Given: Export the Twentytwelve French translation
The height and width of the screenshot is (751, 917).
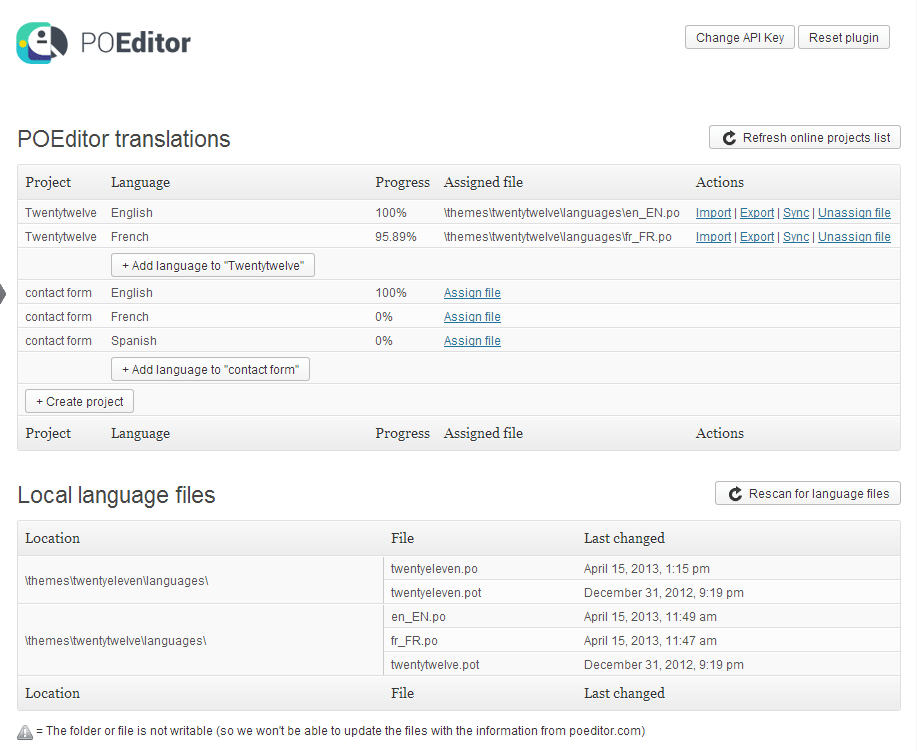Looking at the screenshot, I should pos(756,237).
